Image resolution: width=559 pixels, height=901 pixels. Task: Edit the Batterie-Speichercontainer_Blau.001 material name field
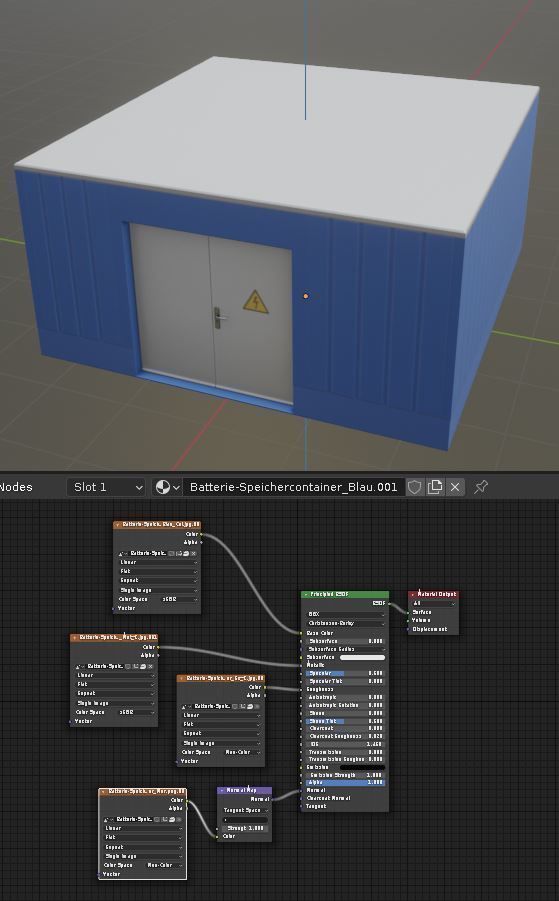[x=294, y=487]
